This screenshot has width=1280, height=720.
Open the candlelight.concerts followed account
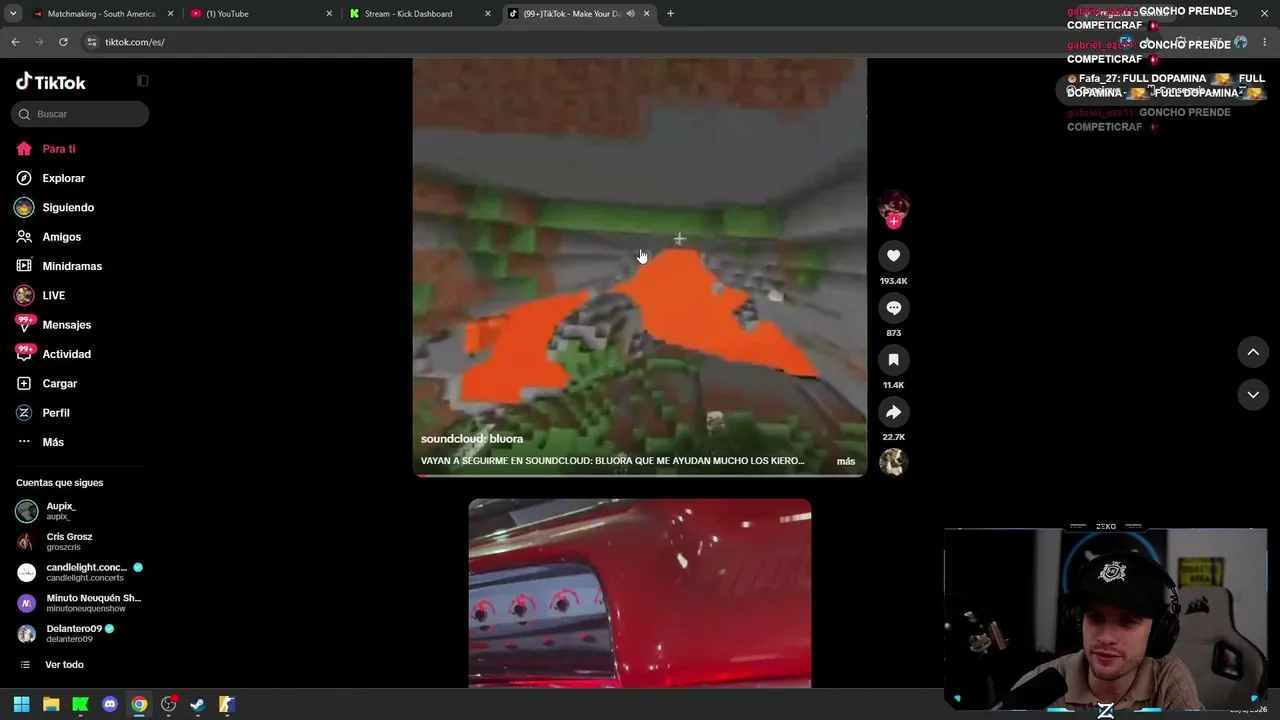80,572
